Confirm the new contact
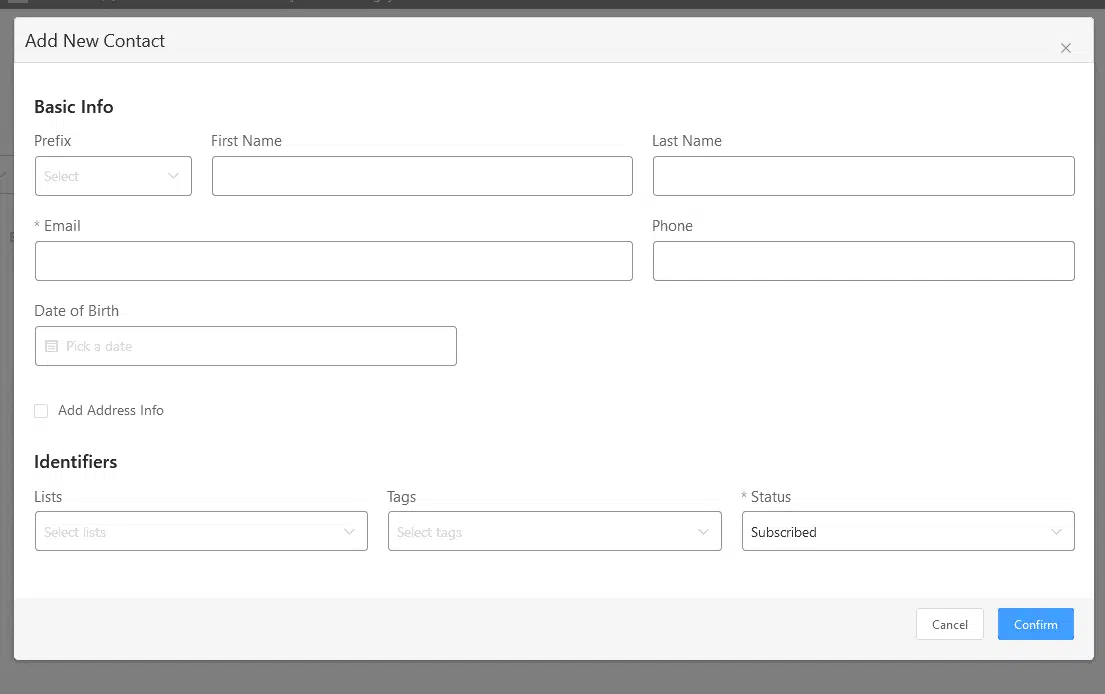 (1036, 624)
